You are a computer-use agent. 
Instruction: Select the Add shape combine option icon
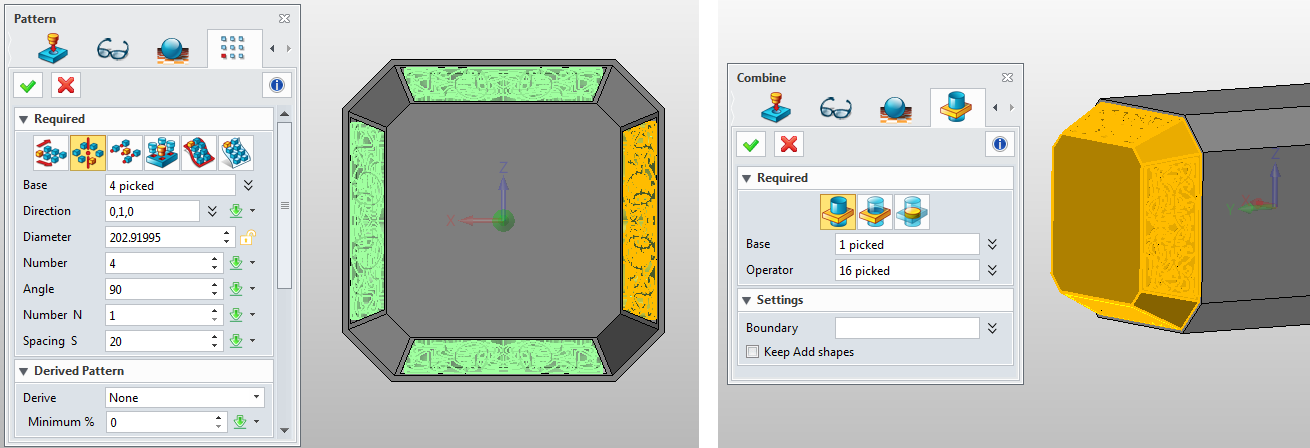(x=838, y=211)
